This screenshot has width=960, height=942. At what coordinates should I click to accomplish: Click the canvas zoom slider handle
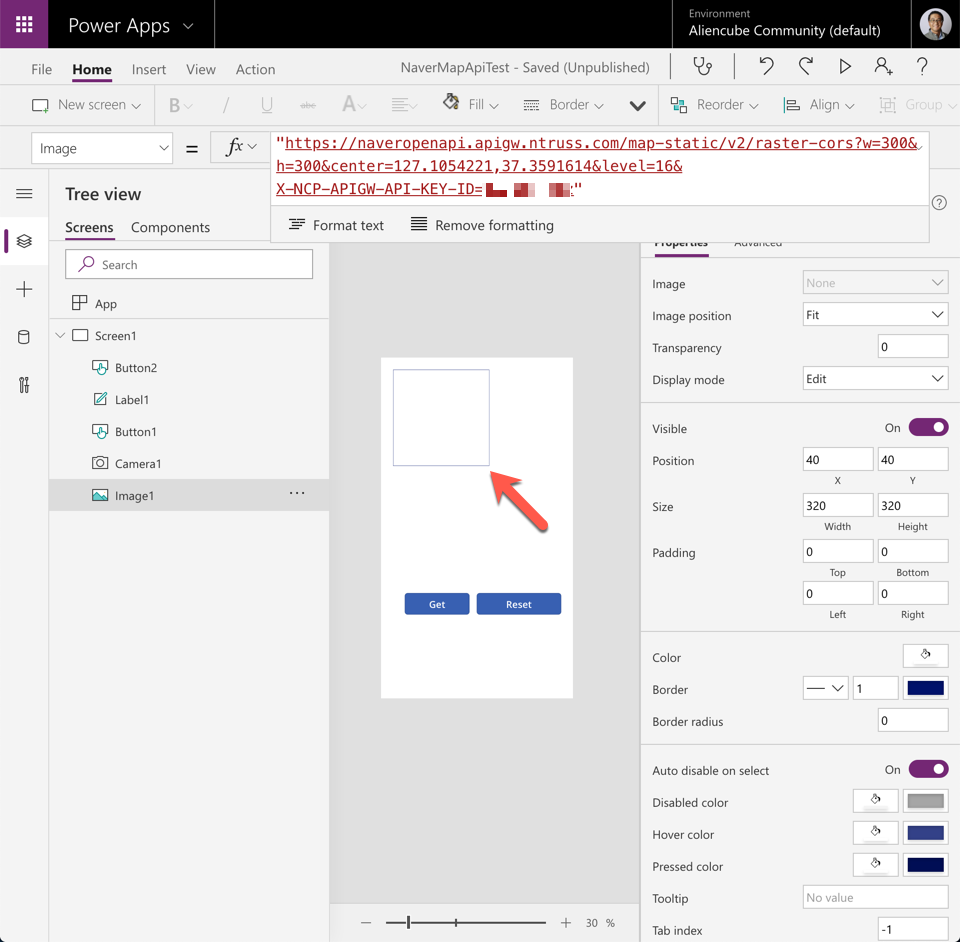click(x=408, y=922)
